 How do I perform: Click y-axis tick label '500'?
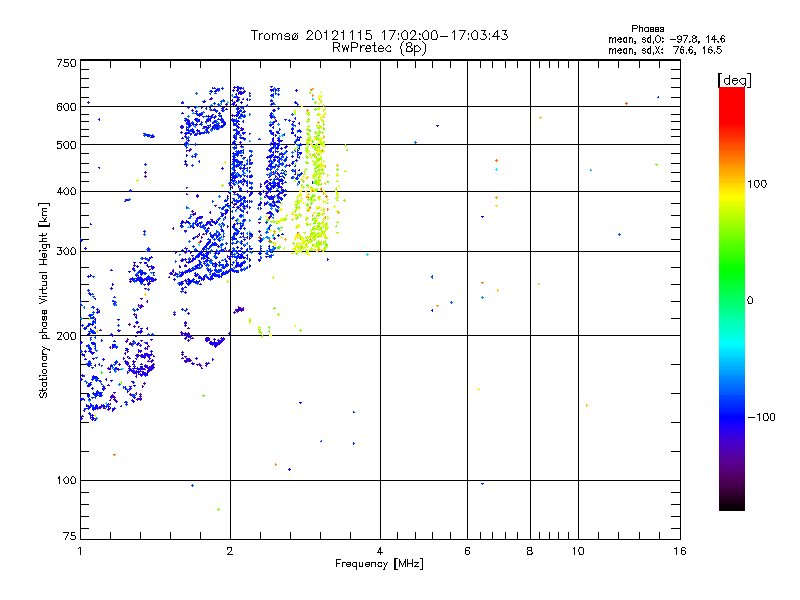pyautogui.click(x=66, y=145)
